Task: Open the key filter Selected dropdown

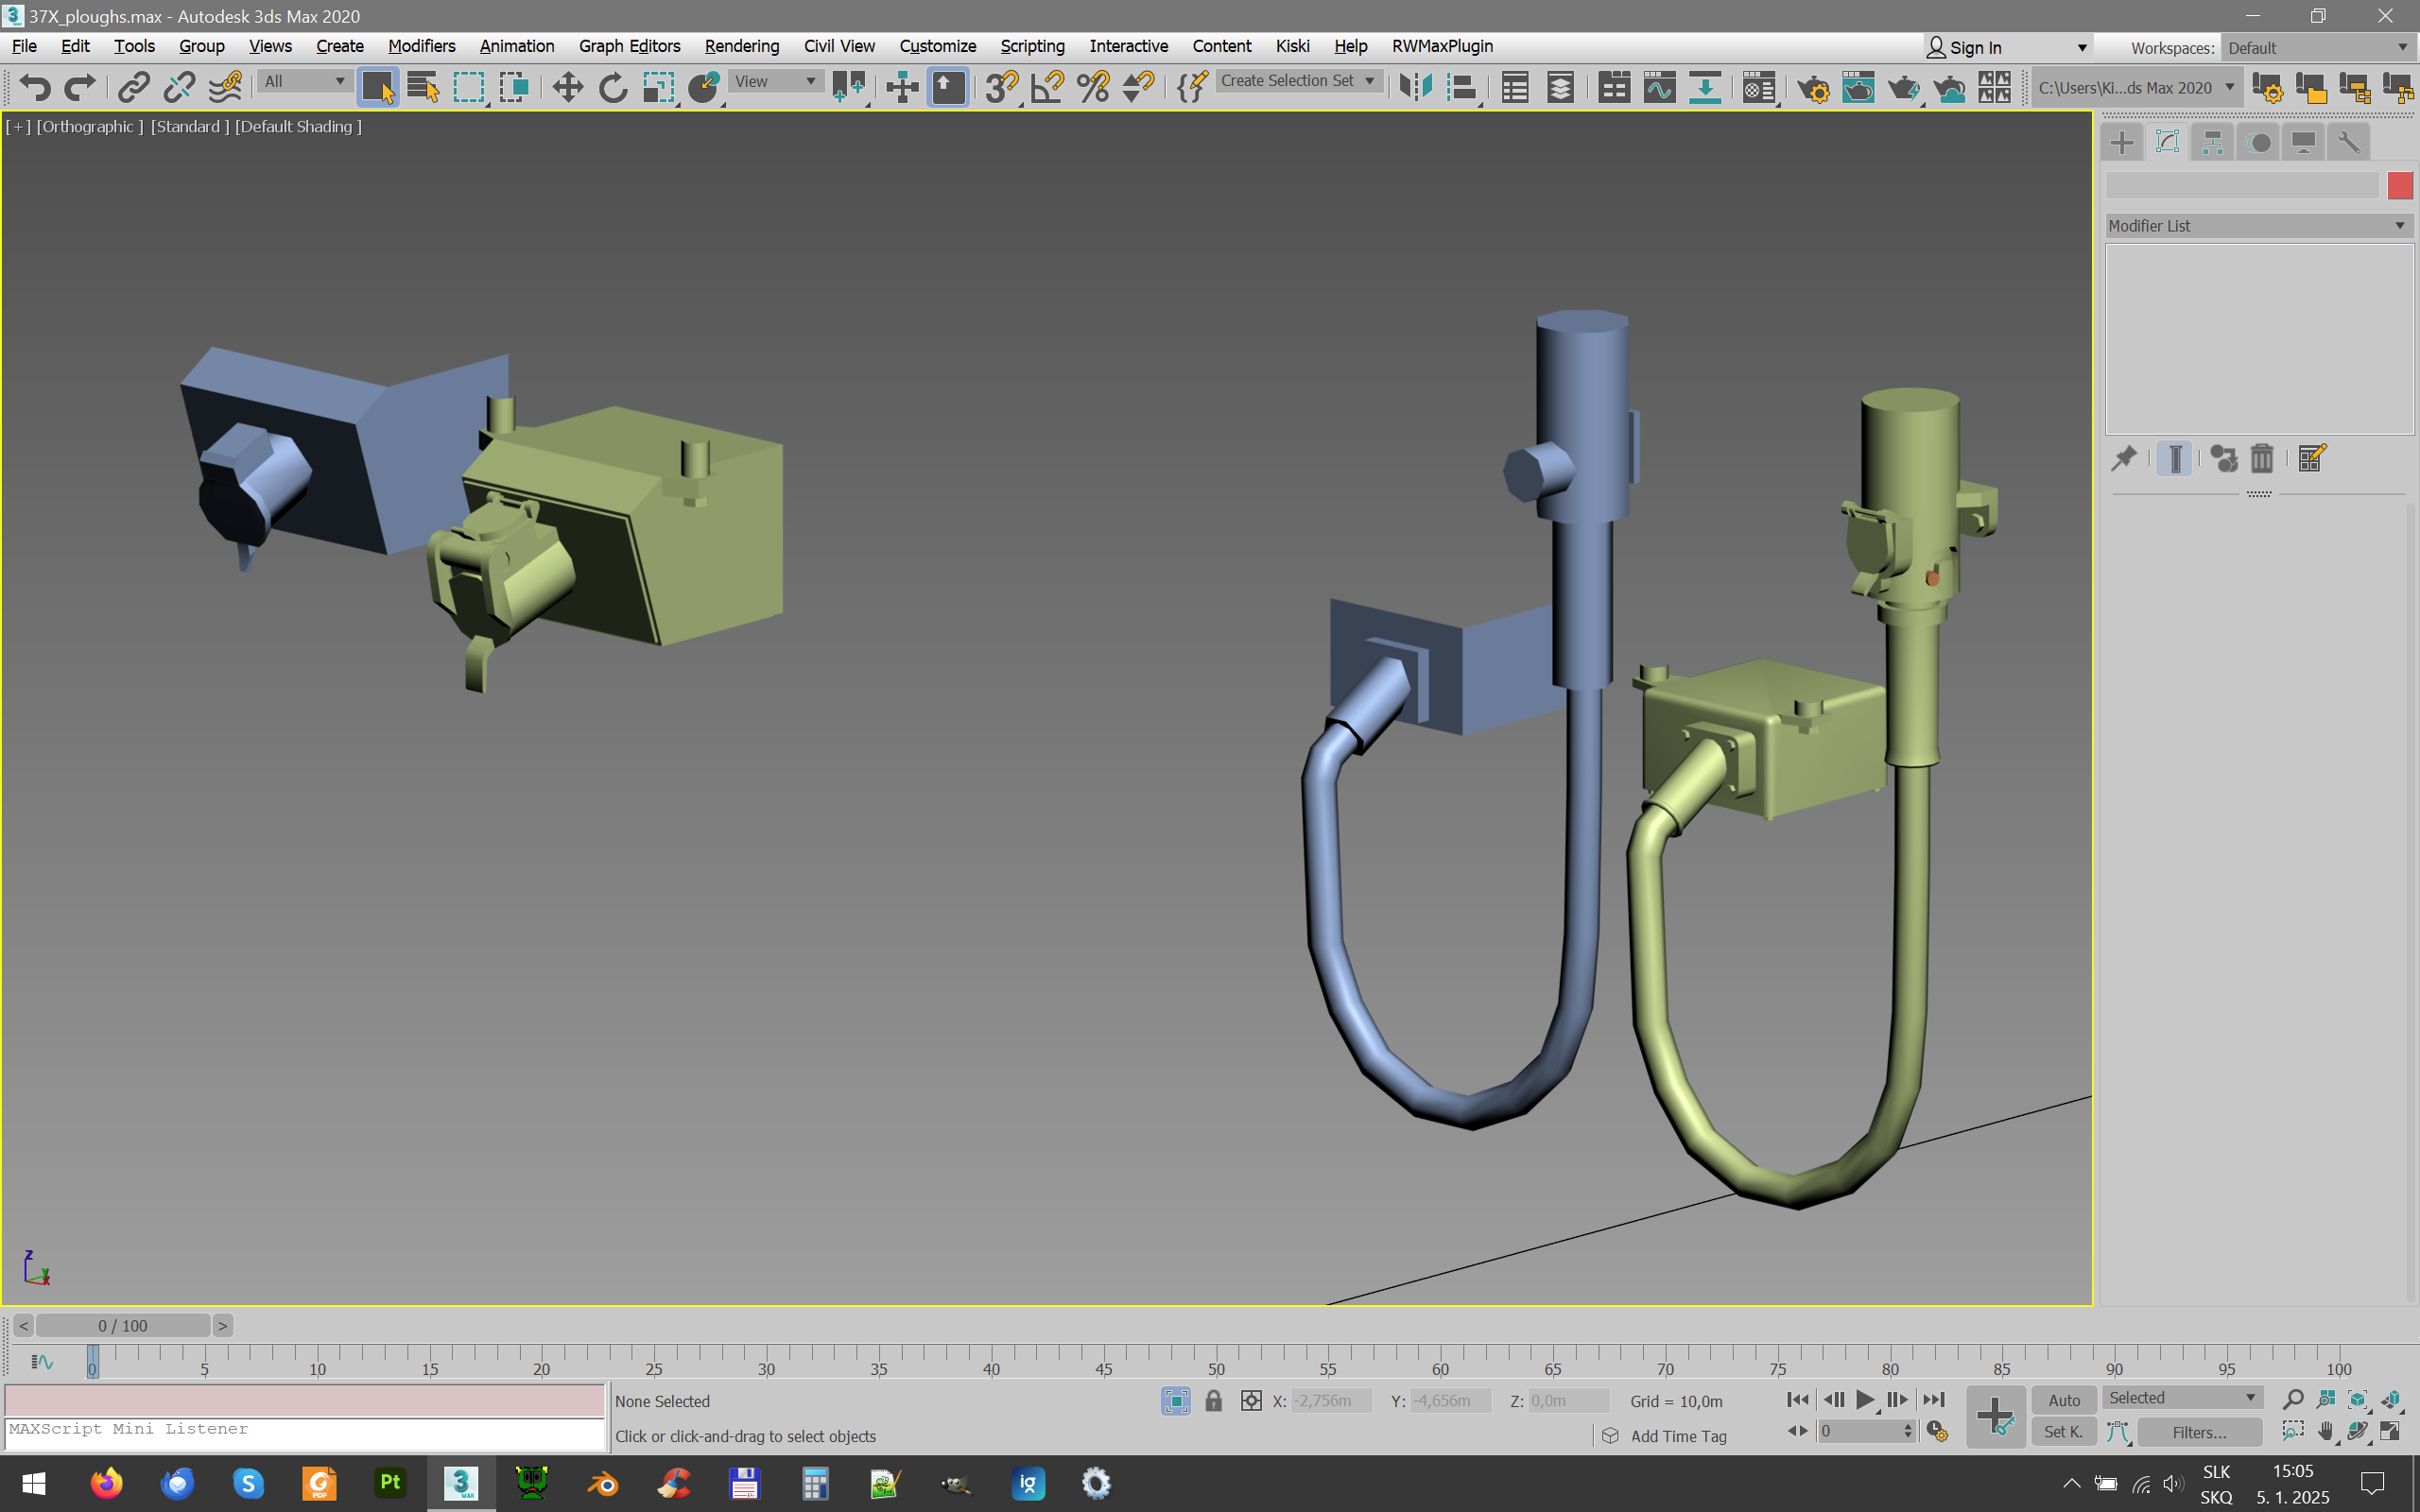Action: (x=2182, y=1398)
